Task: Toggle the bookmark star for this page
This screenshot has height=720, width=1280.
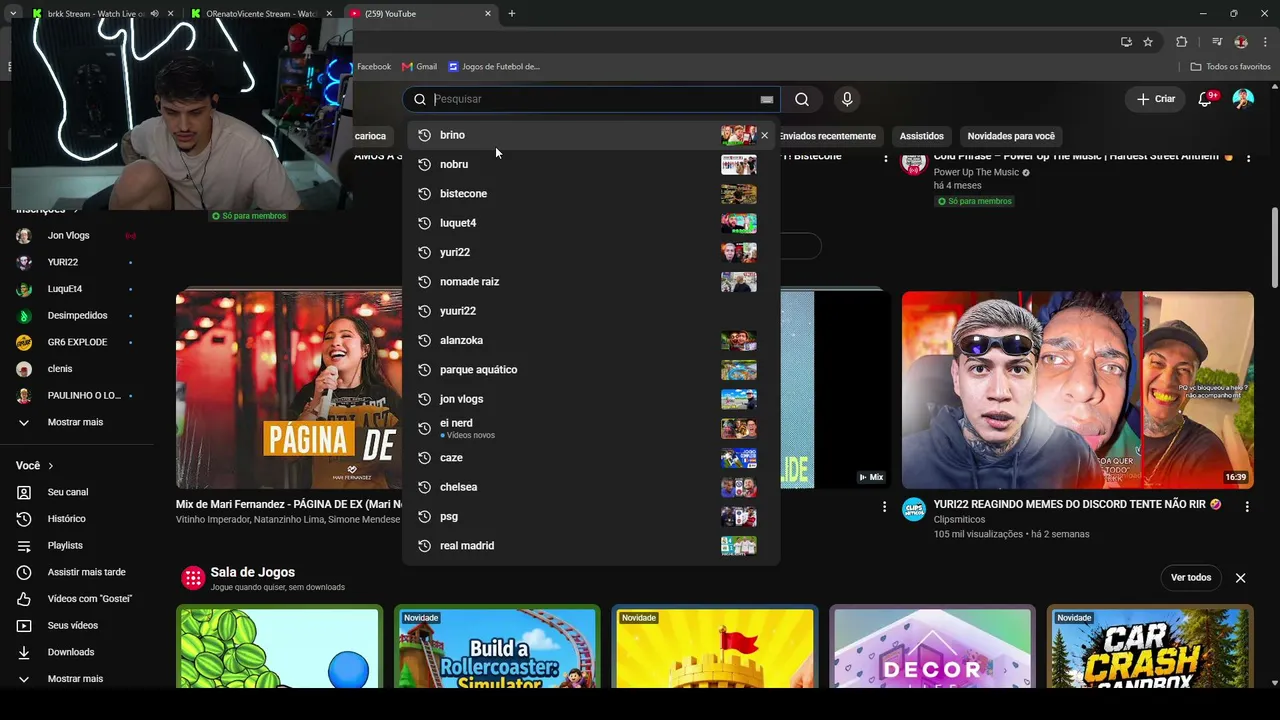Action: (x=1148, y=42)
